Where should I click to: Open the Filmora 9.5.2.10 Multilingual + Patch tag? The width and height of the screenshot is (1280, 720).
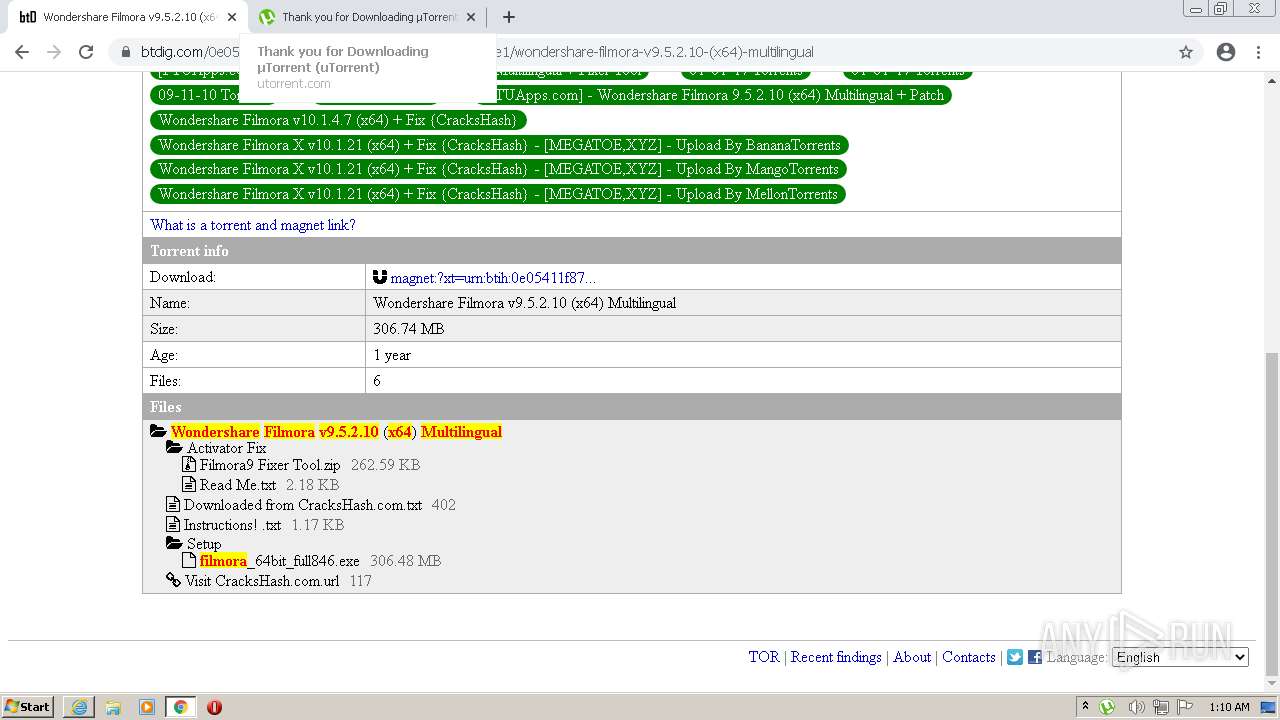coord(714,95)
